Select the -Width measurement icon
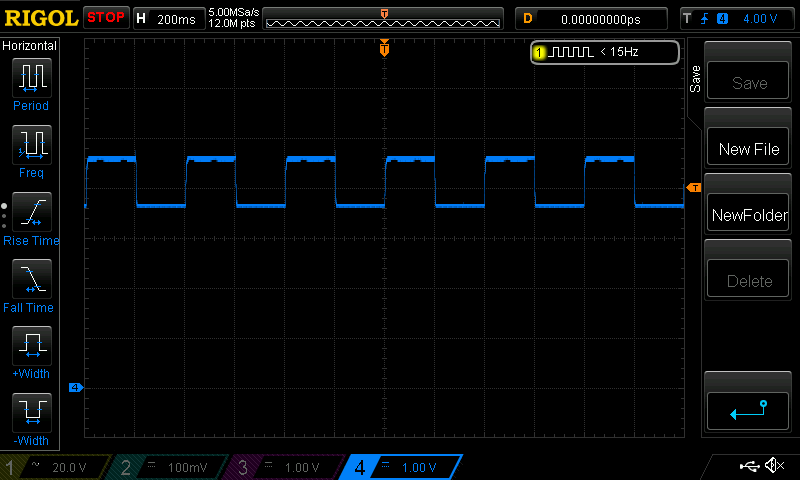Image resolution: width=800 pixels, height=480 pixels. pyautogui.click(x=31, y=414)
